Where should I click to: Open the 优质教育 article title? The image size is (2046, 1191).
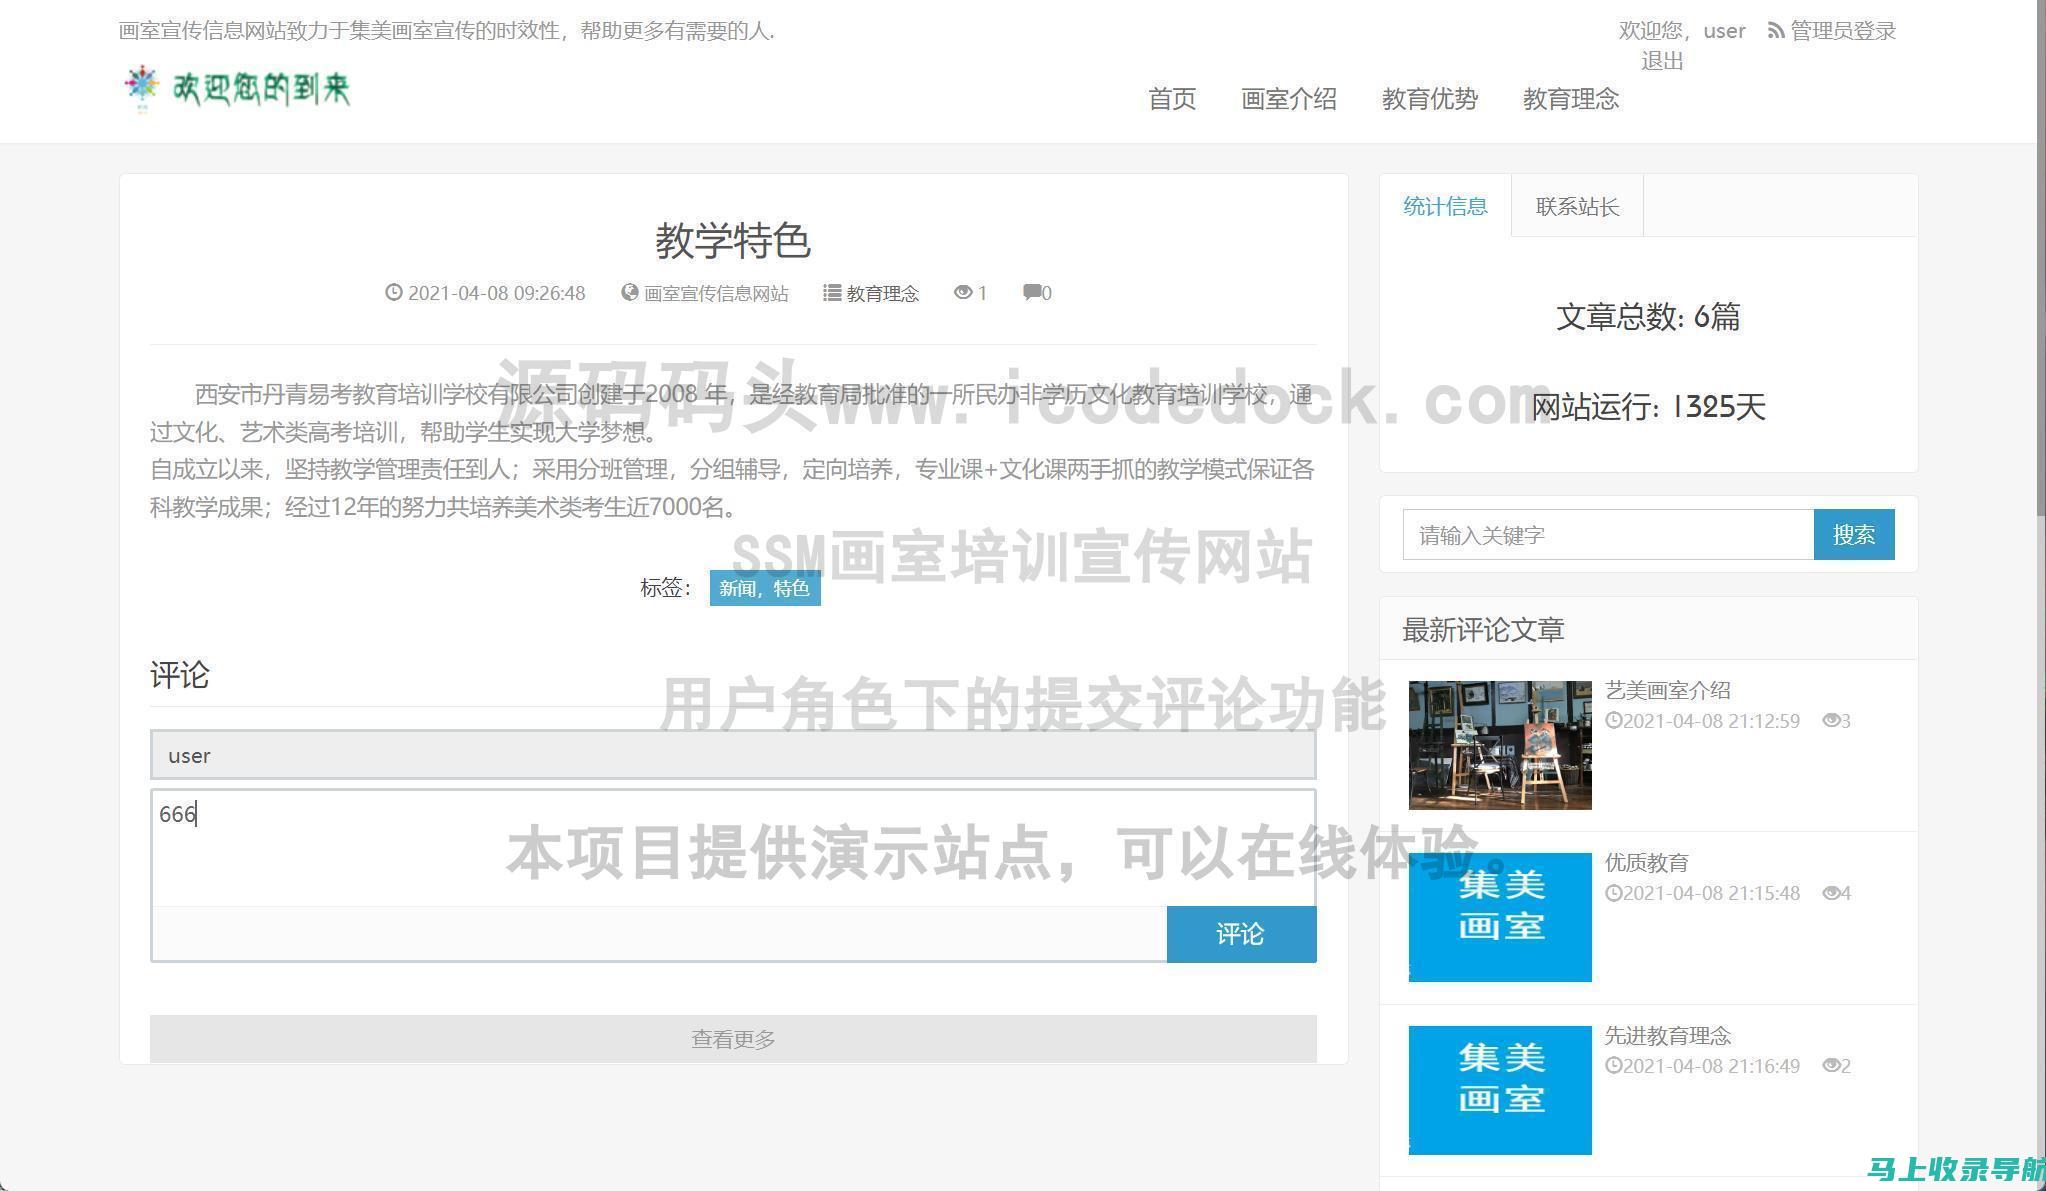click(x=1646, y=862)
